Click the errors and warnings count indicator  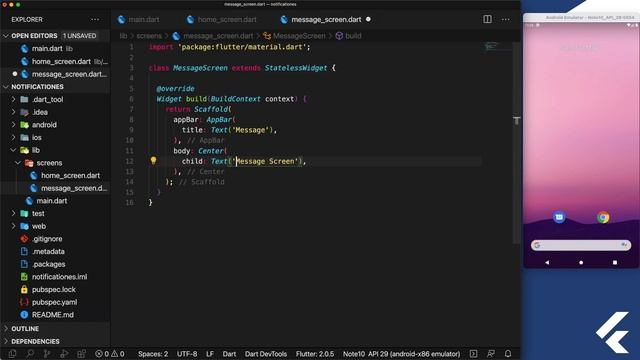[110, 354]
